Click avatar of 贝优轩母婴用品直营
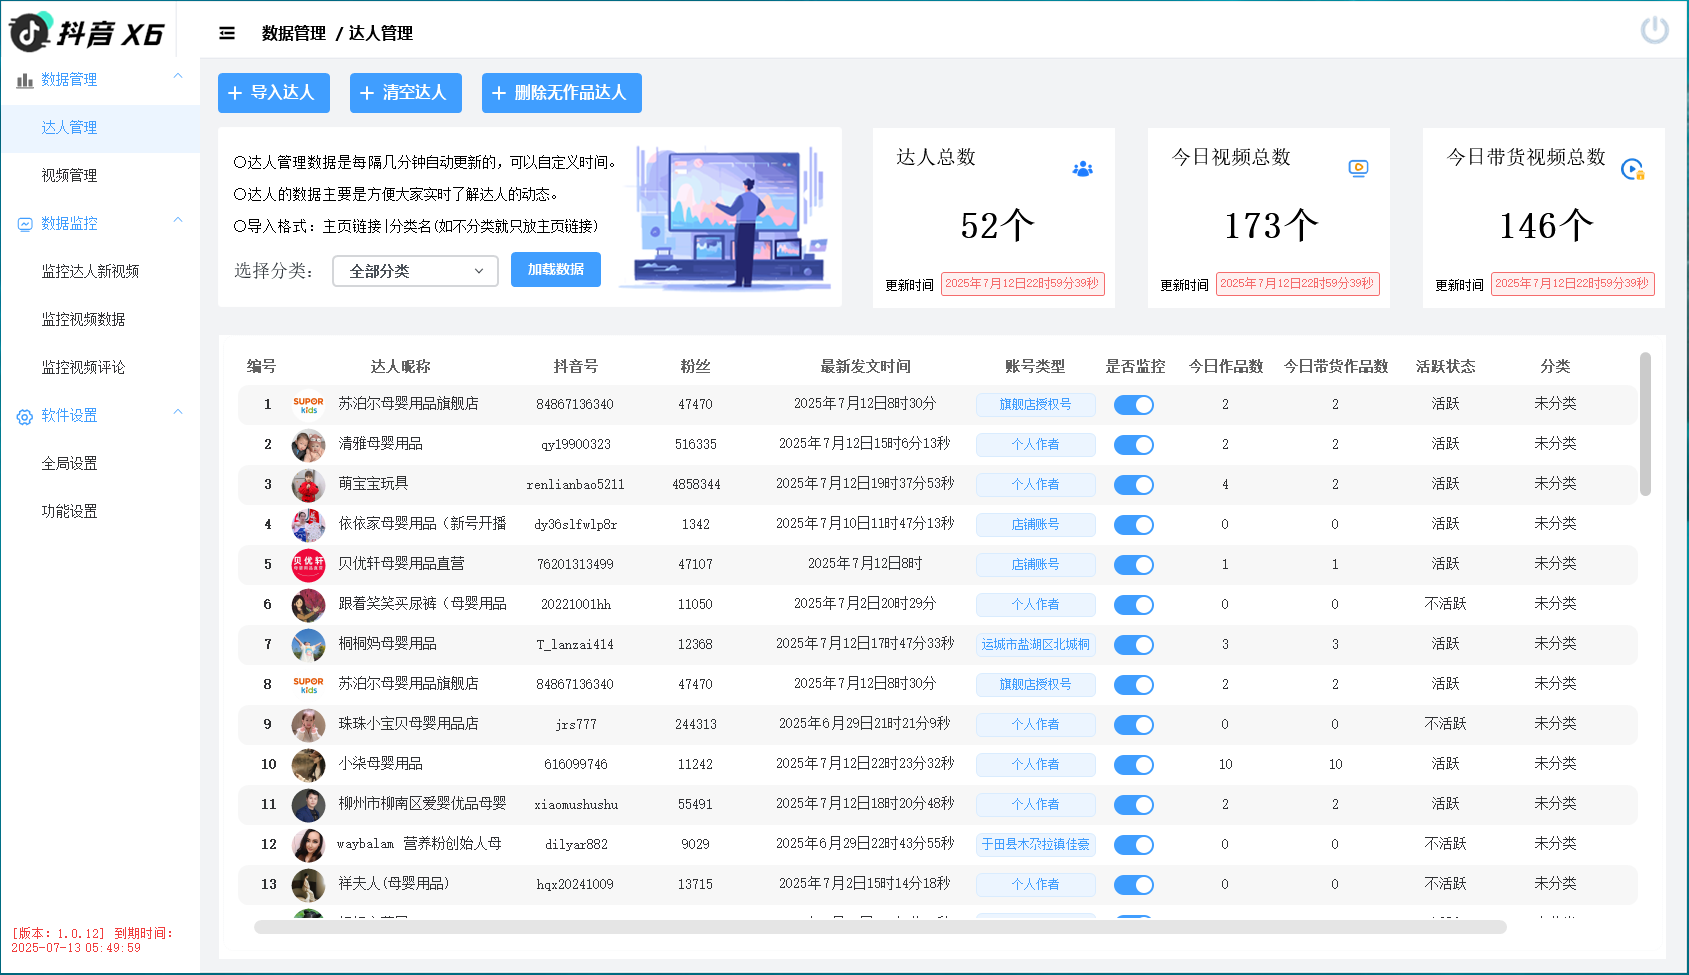This screenshot has width=1689, height=975. pos(308,565)
